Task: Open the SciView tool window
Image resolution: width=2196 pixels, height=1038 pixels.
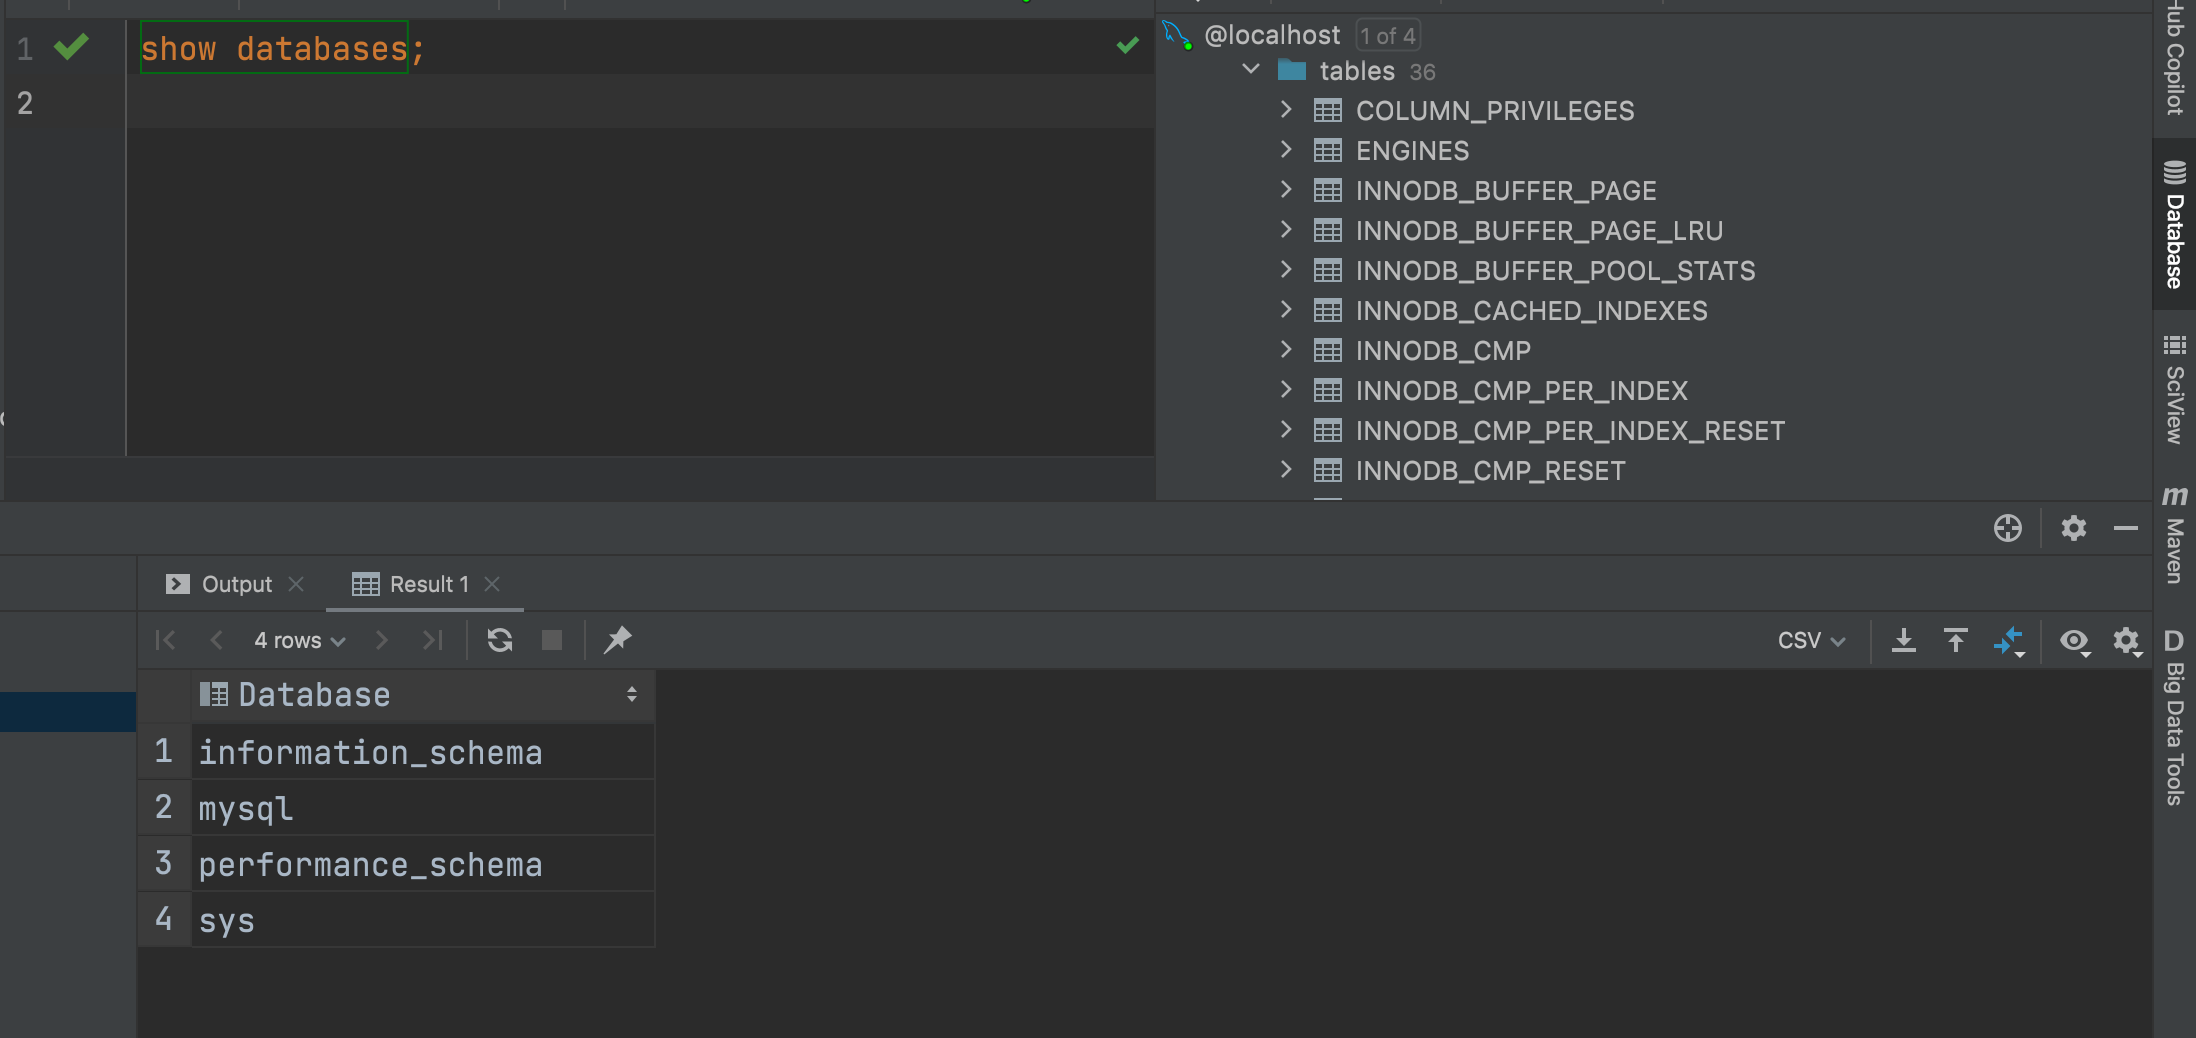Action: 2174,391
